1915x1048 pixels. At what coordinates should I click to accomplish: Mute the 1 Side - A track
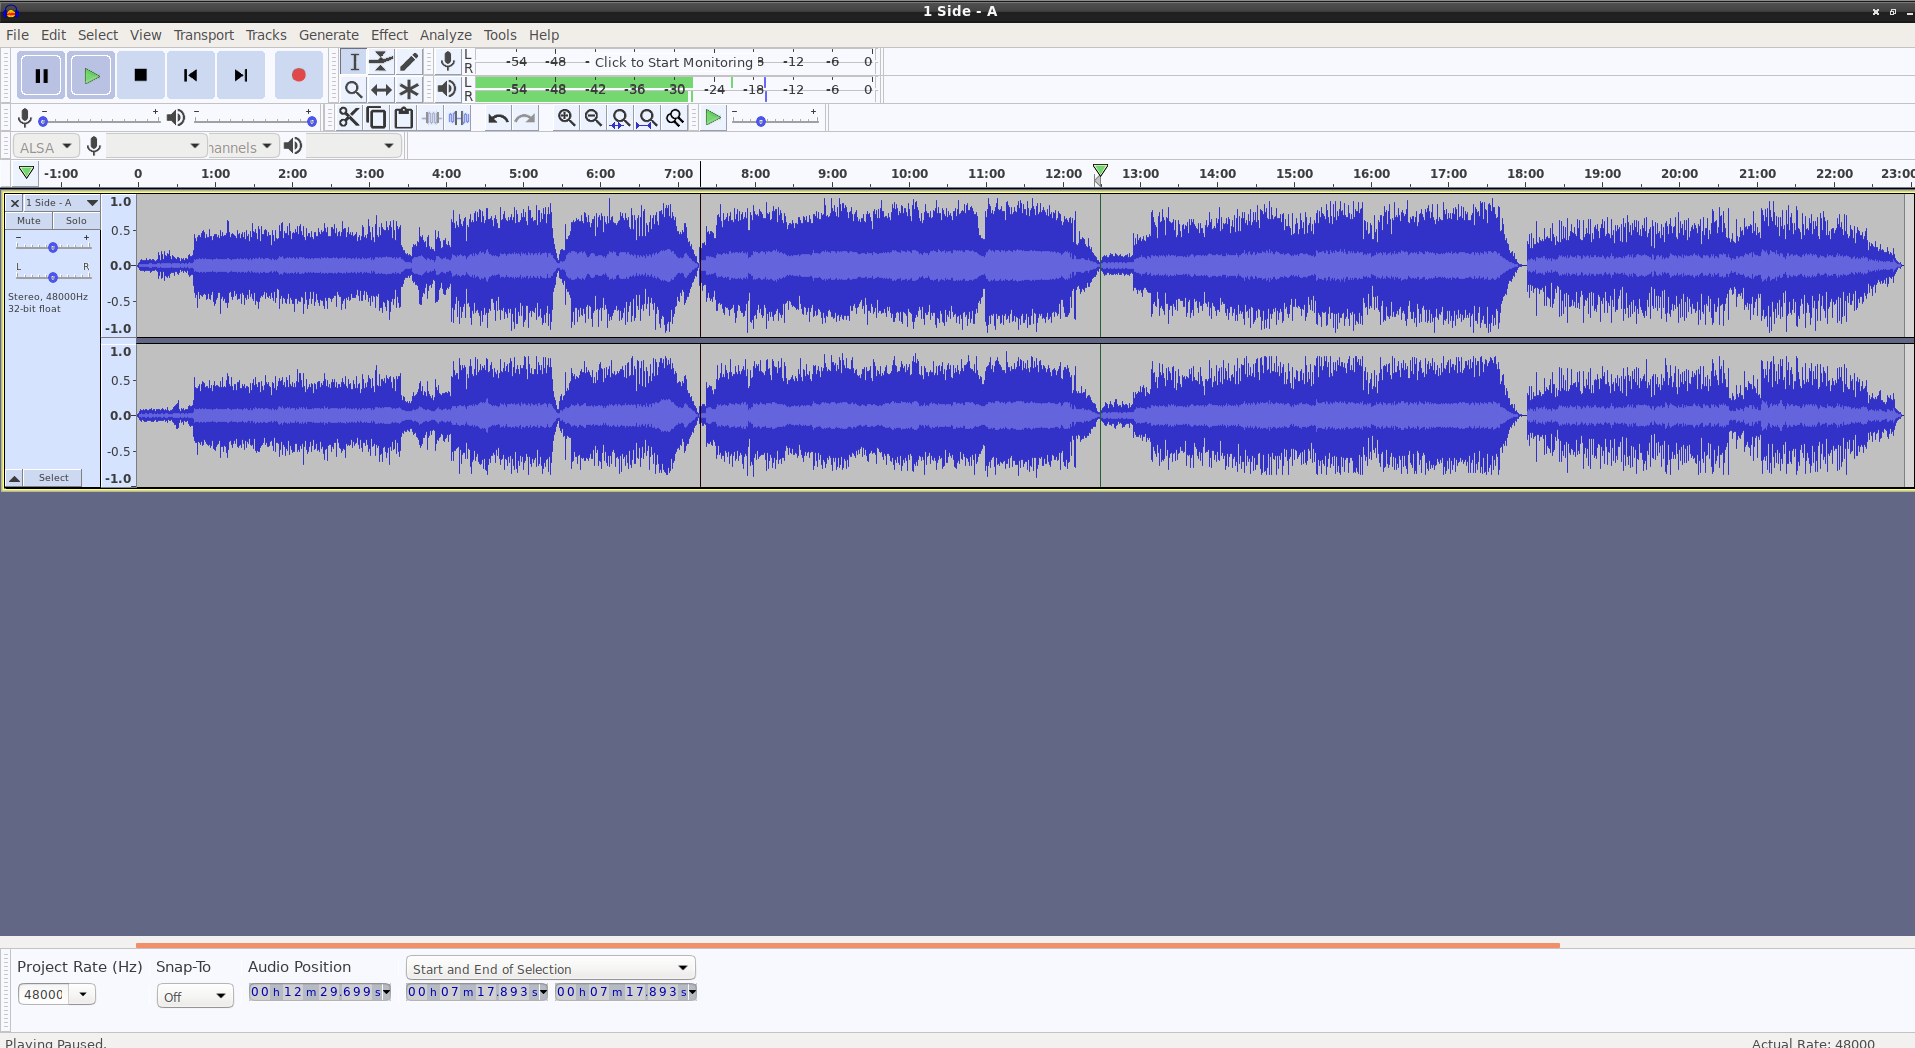point(29,221)
